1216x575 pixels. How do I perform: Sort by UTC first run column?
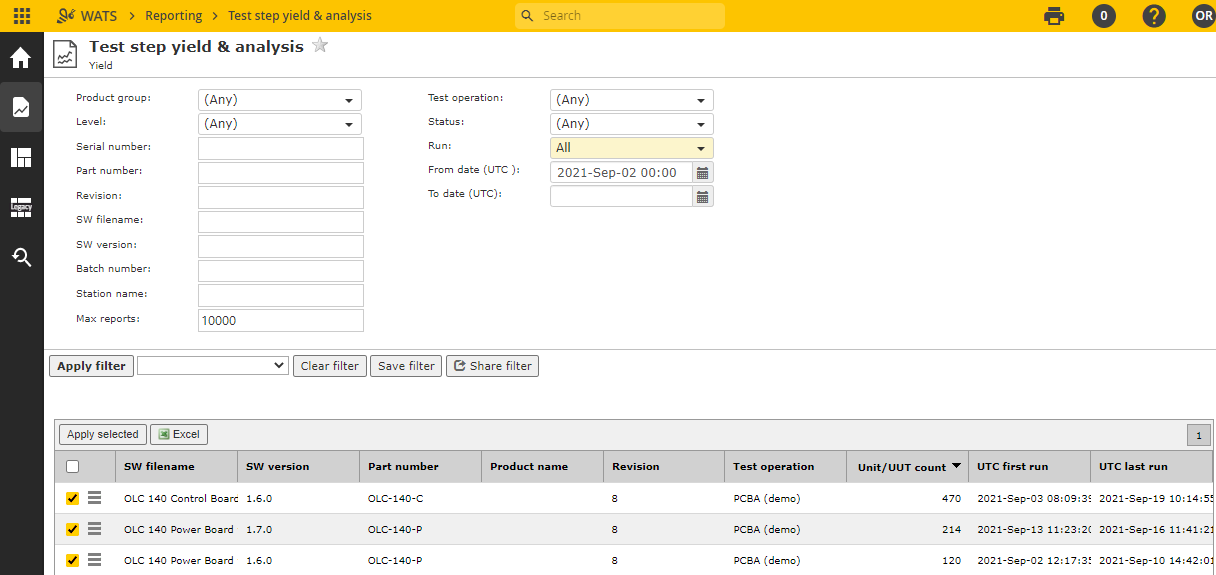point(1030,466)
